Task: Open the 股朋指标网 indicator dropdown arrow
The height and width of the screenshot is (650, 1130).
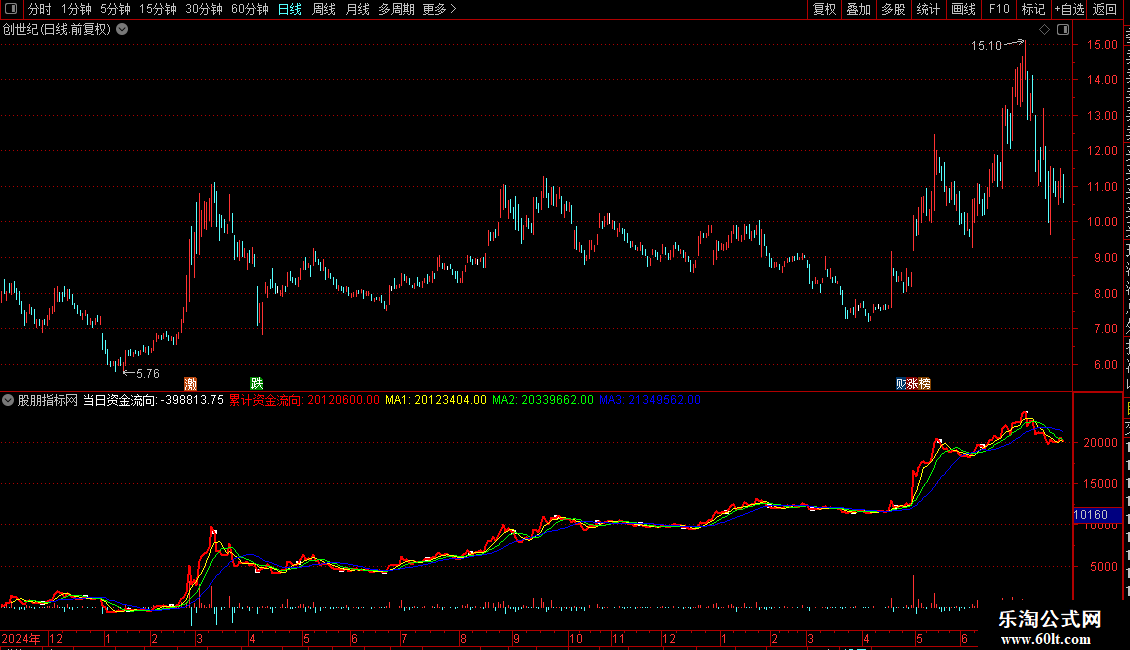Action: [8, 400]
